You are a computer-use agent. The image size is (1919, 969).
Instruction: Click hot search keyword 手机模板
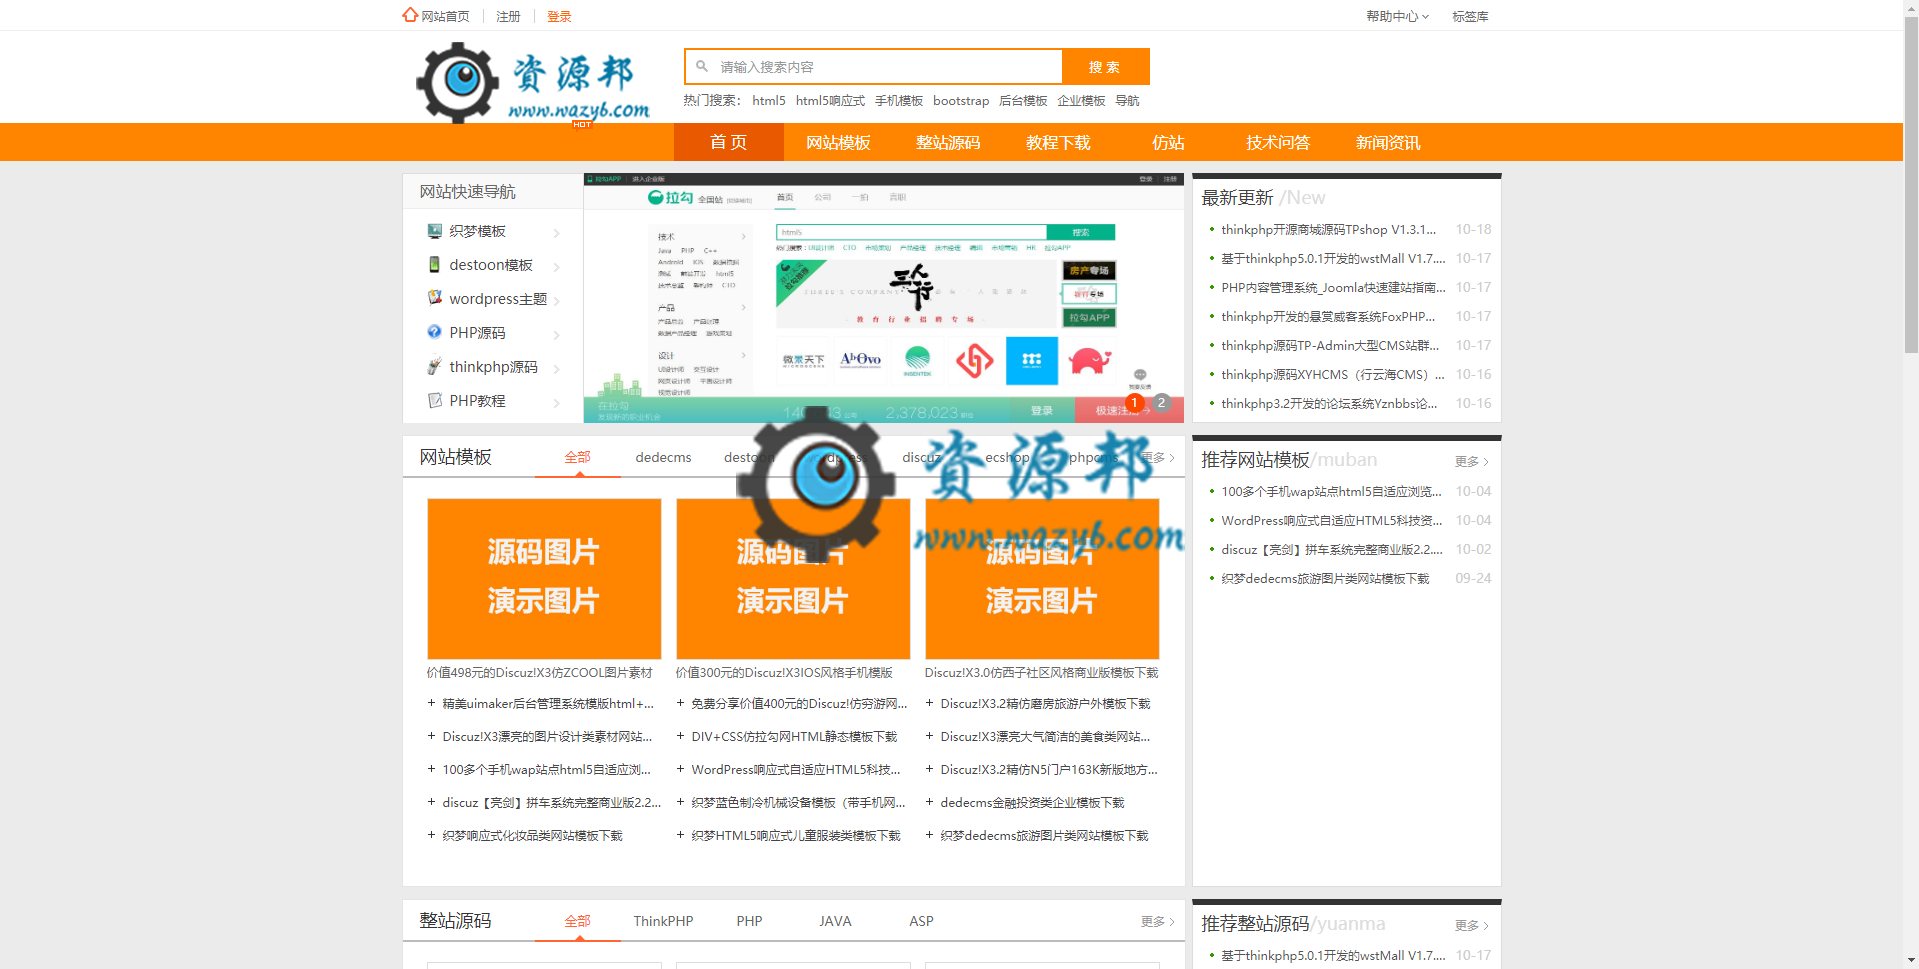899,100
